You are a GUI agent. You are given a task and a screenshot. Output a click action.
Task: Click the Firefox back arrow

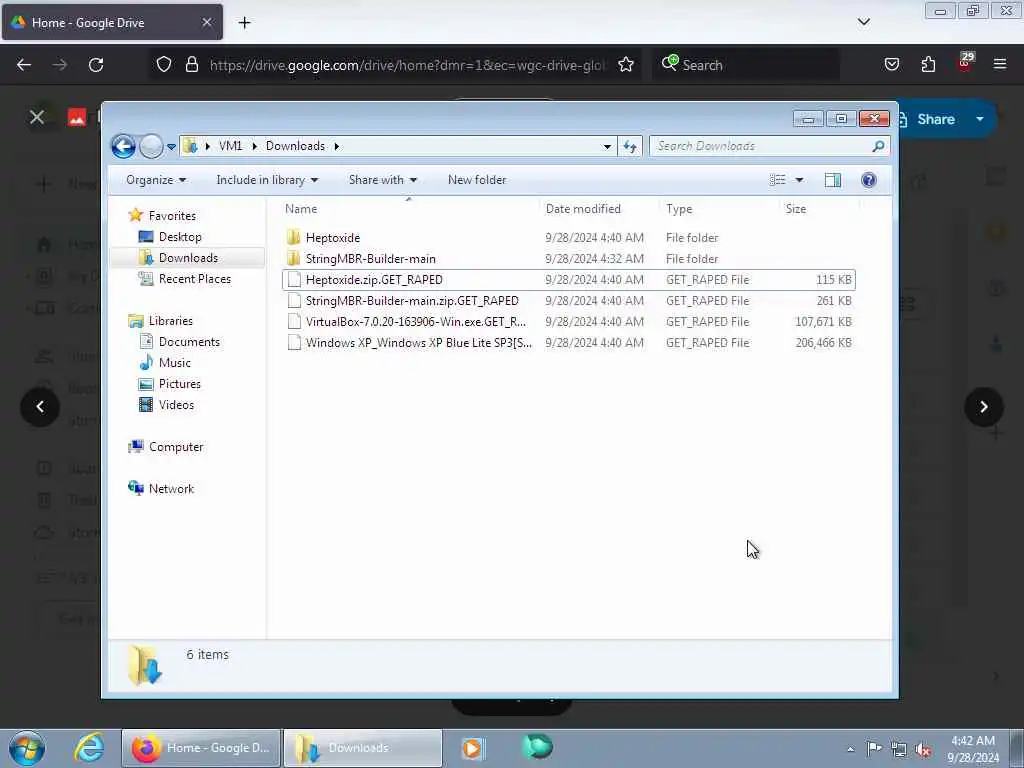pos(24,65)
